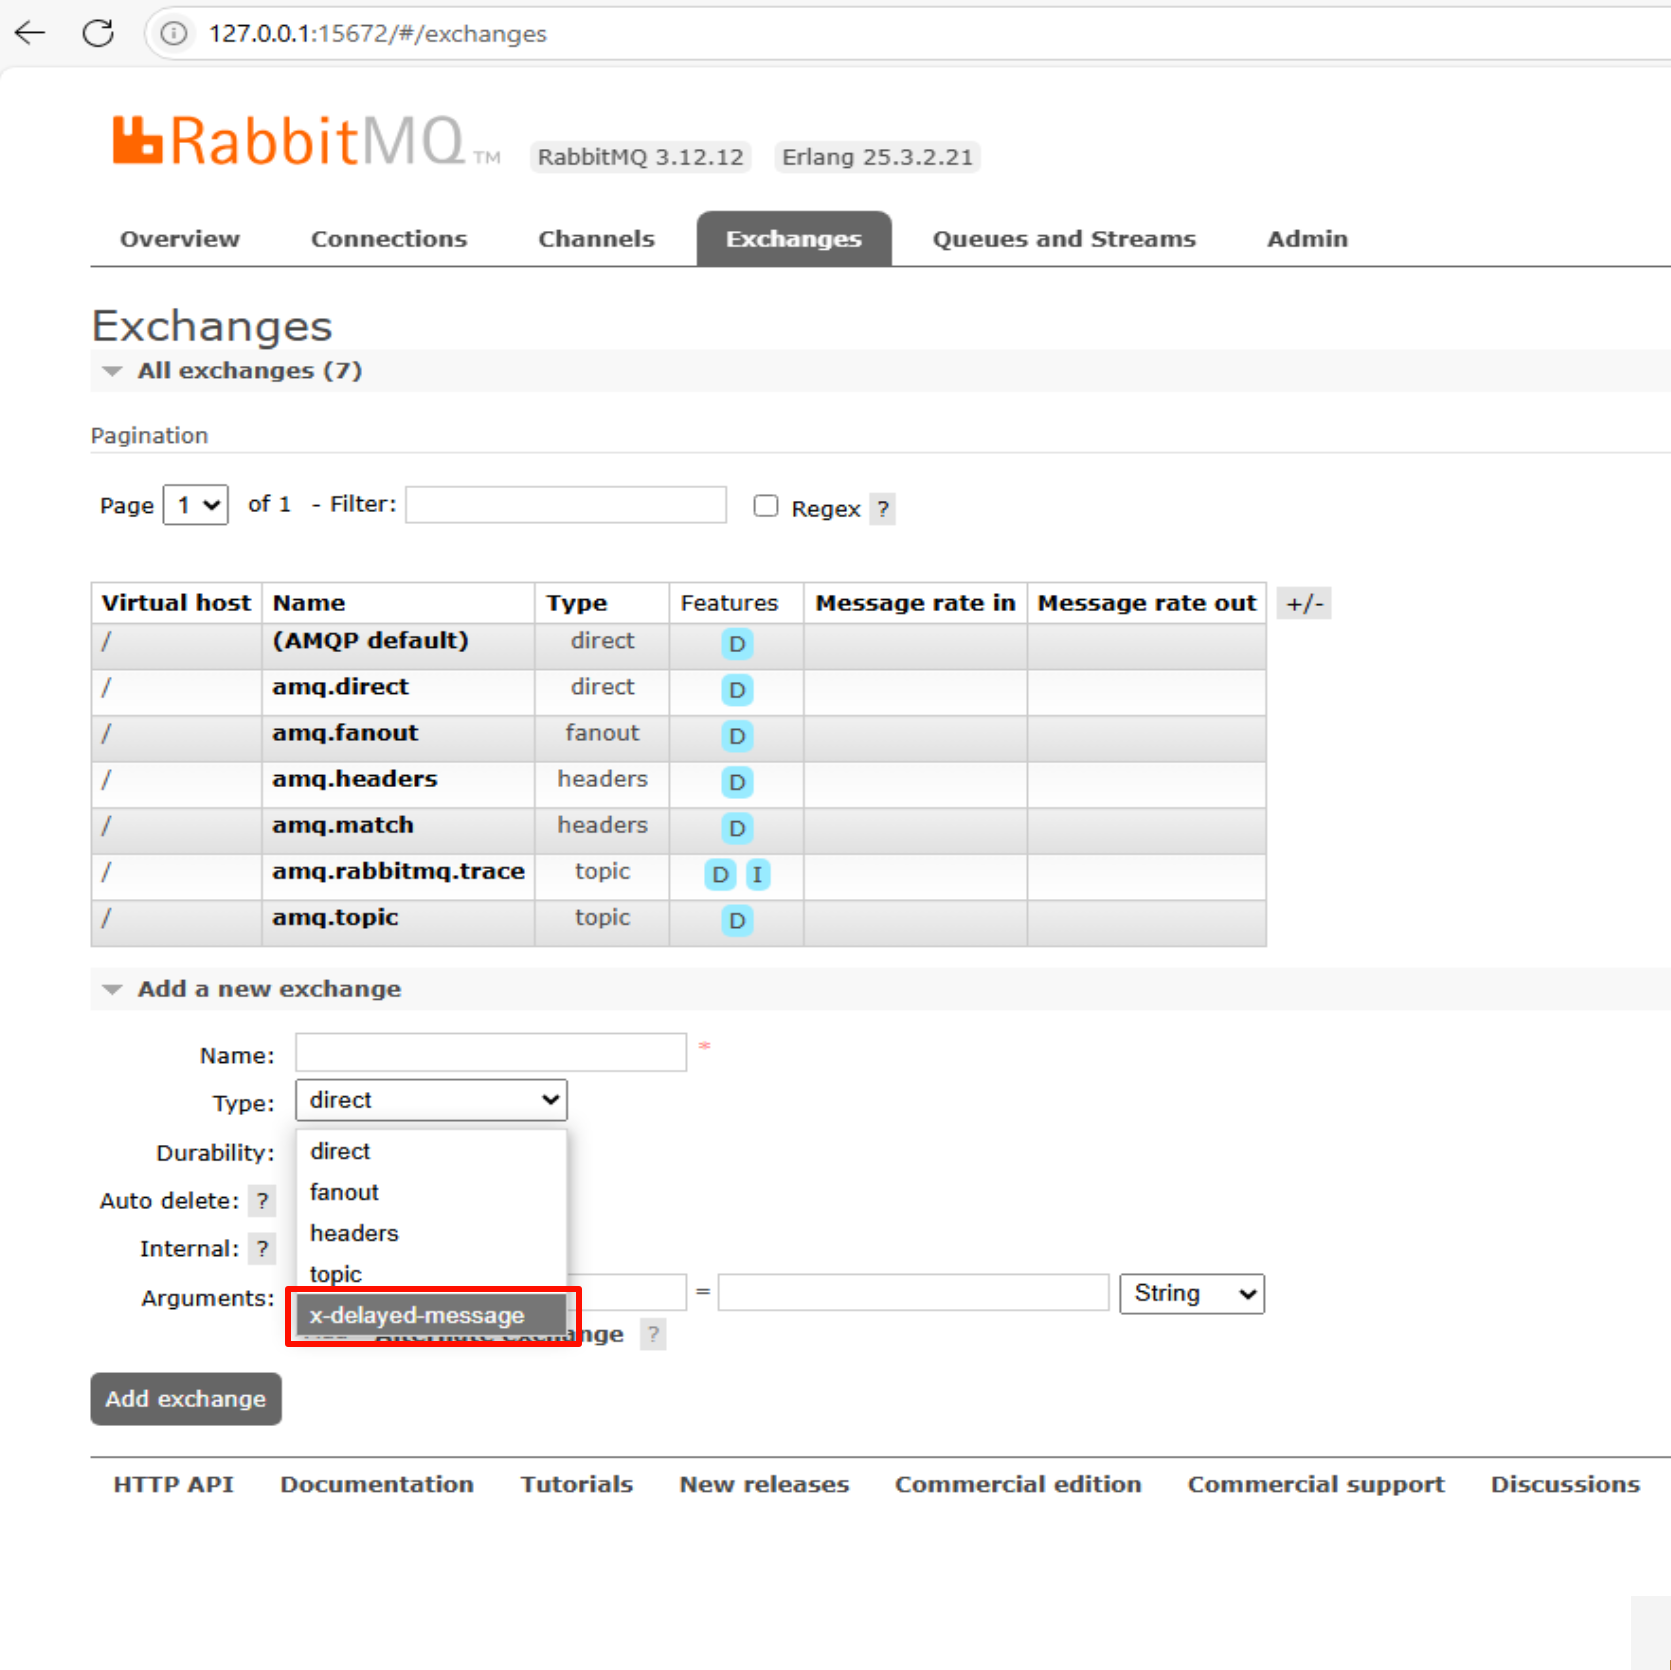This screenshot has width=1671, height=1670.
Task: Open the Discussions footer link
Action: [1565, 1484]
